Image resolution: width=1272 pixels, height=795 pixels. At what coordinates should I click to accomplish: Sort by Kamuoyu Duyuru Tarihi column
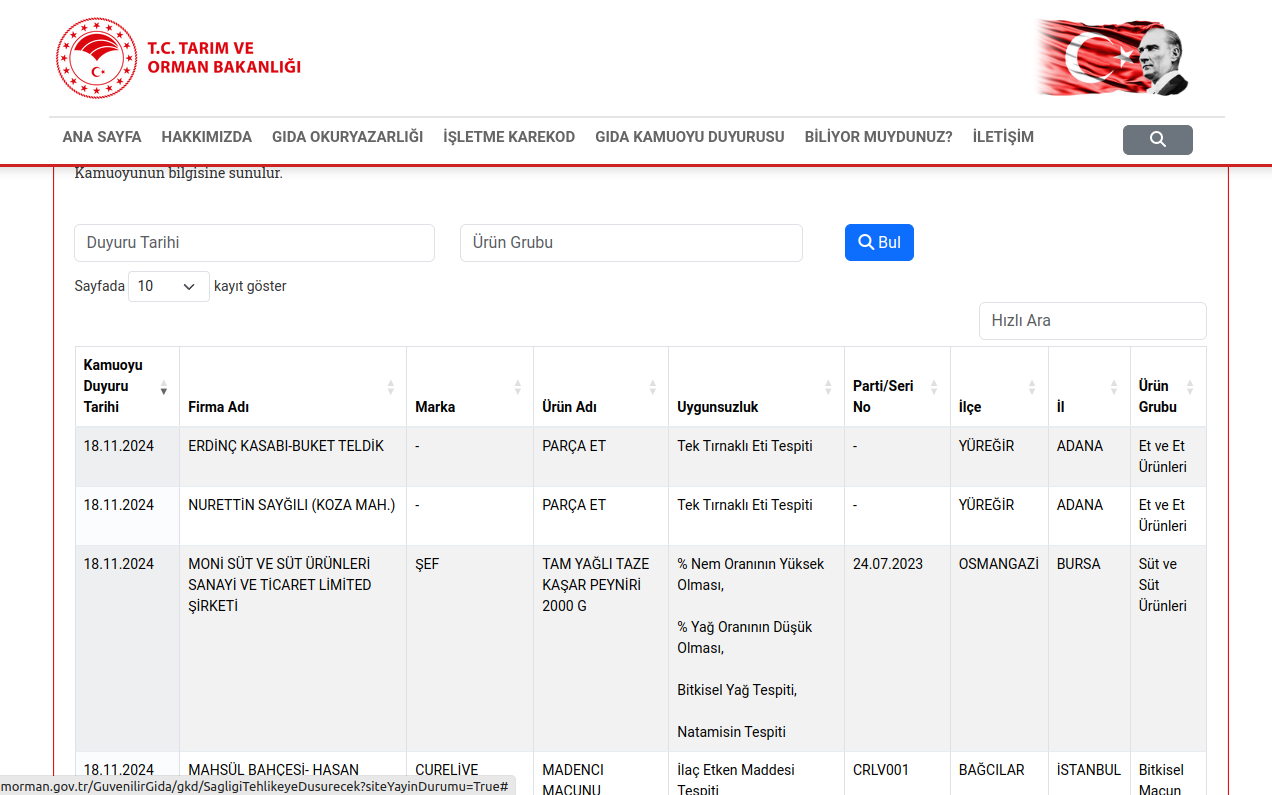point(127,387)
